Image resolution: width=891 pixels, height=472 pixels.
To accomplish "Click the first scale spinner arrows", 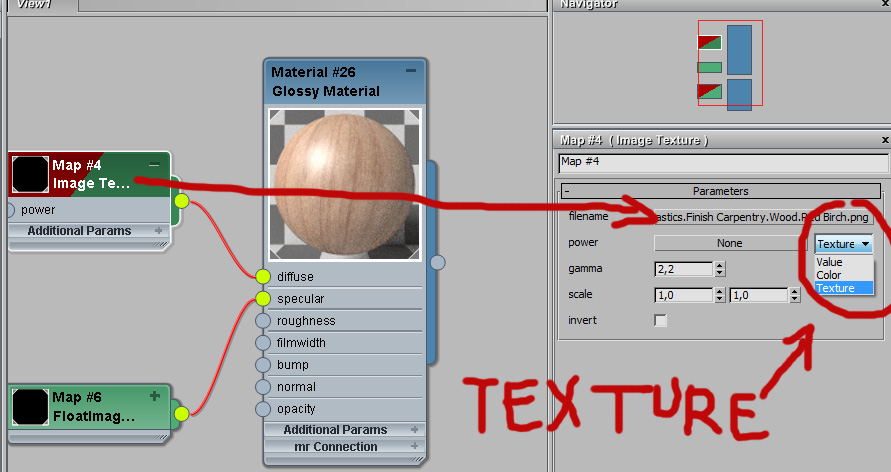I will [720, 295].
